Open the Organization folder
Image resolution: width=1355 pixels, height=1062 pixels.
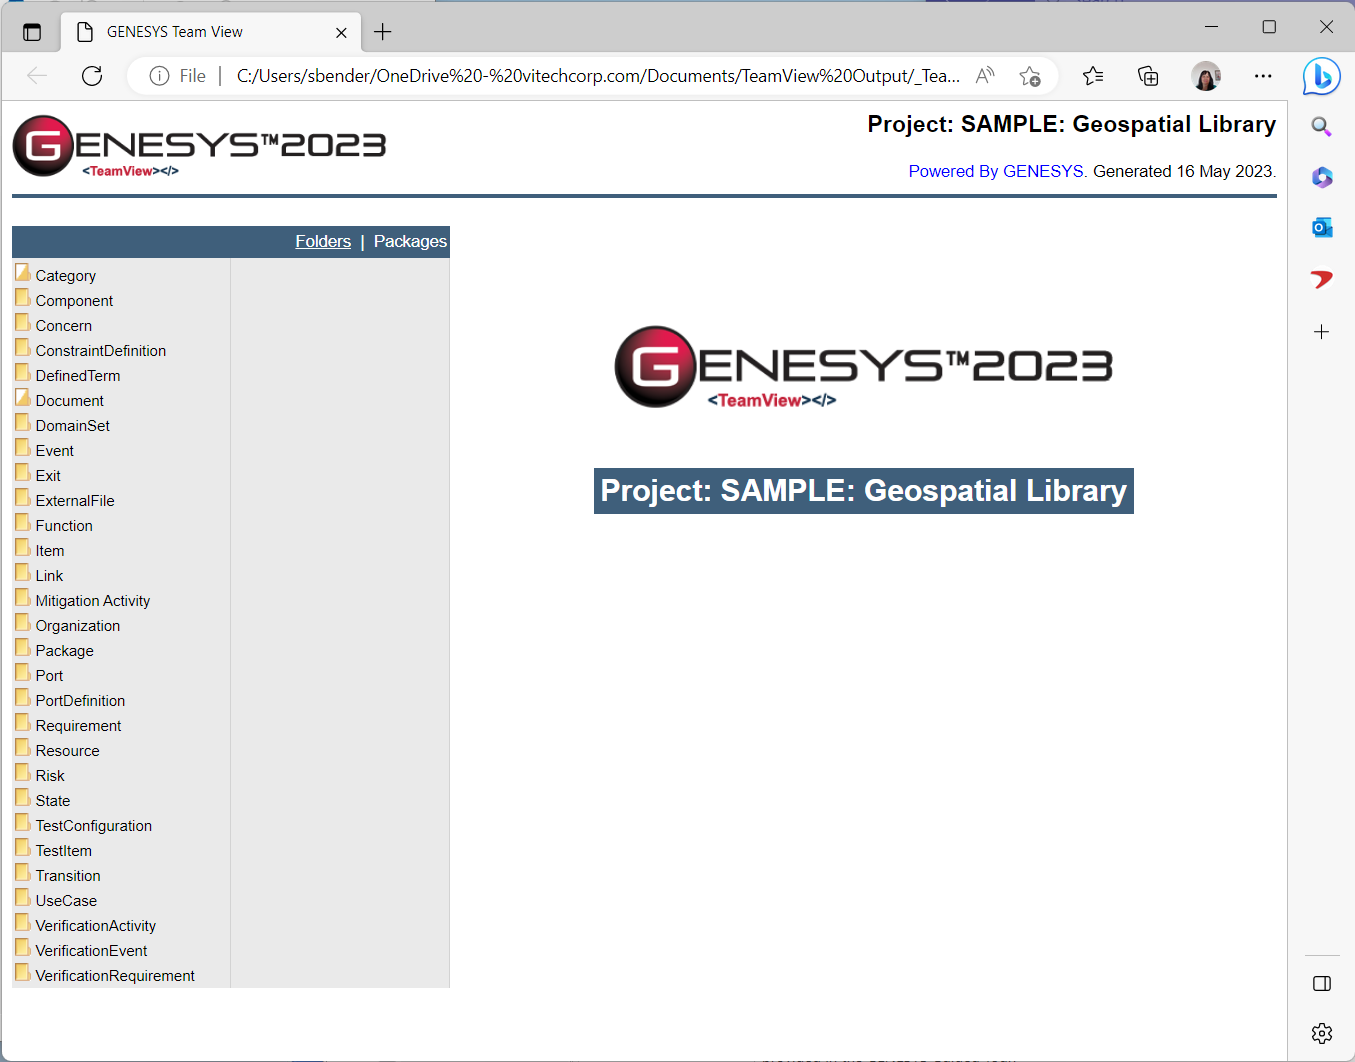[68, 625]
